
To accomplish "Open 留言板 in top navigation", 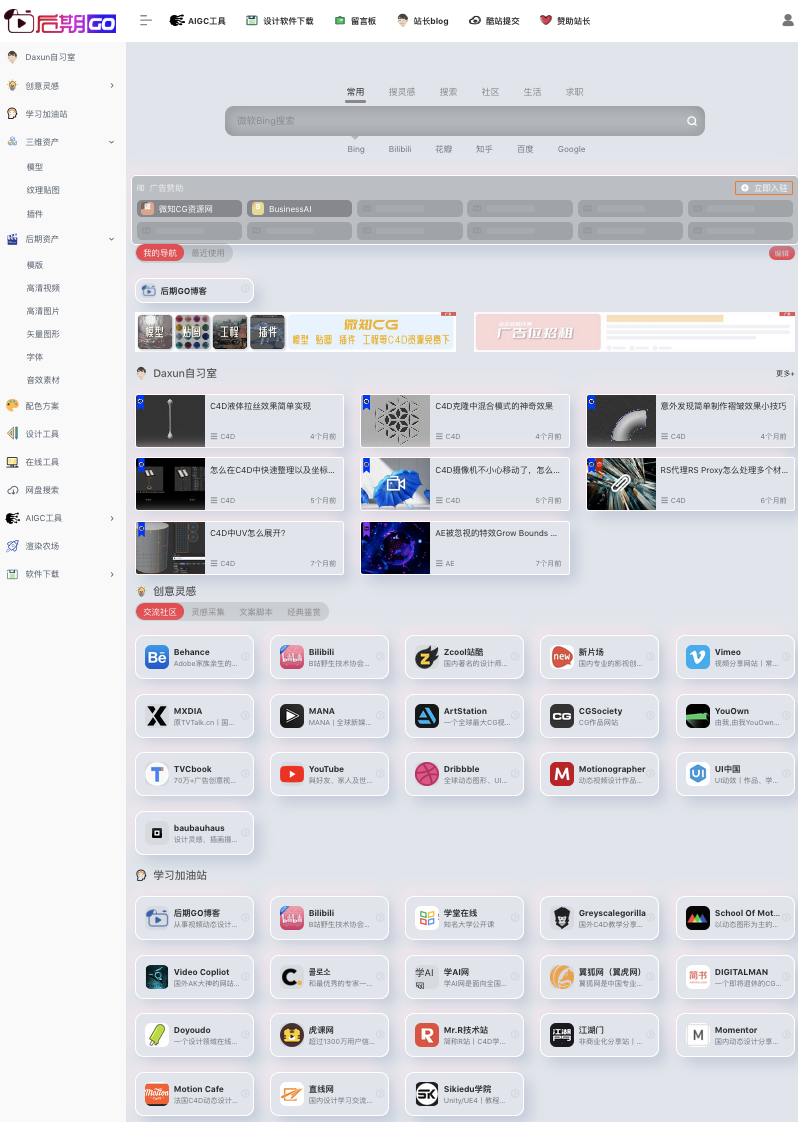I will point(356,21).
